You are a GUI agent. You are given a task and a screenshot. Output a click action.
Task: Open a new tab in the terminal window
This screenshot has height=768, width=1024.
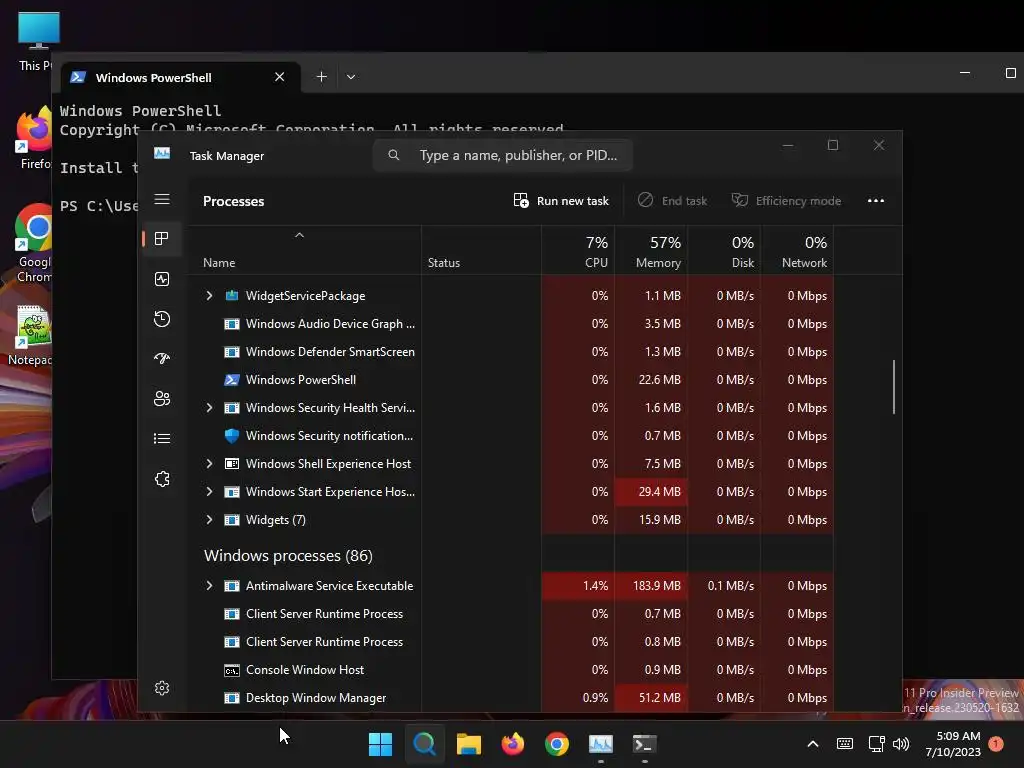[321, 77]
